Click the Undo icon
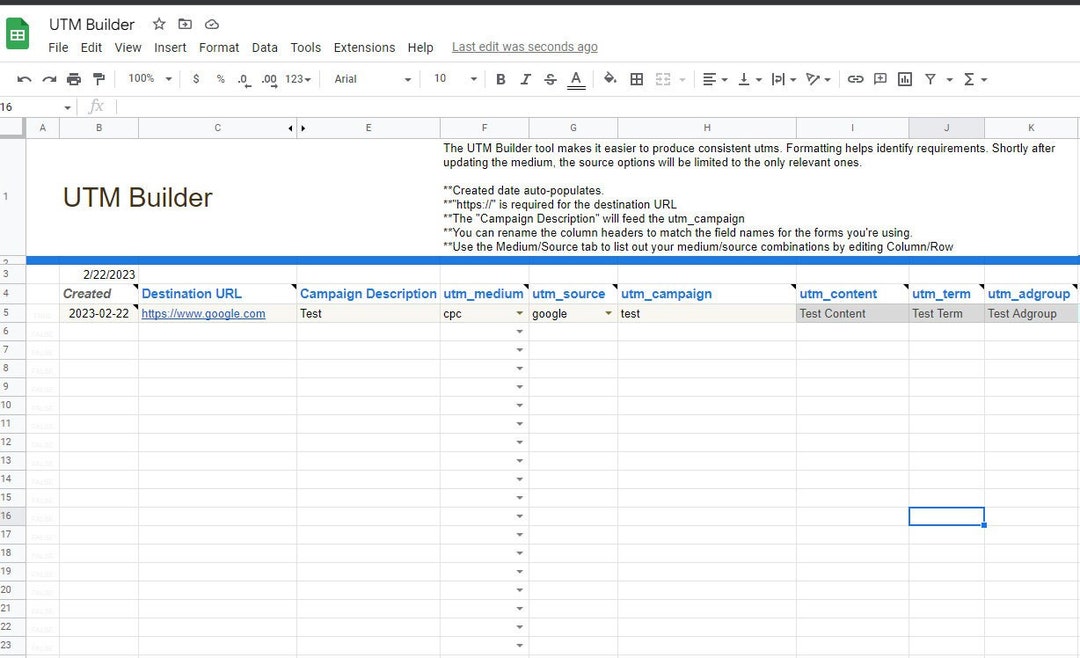The image size is (1080, 658). click(x=24, y=79)
